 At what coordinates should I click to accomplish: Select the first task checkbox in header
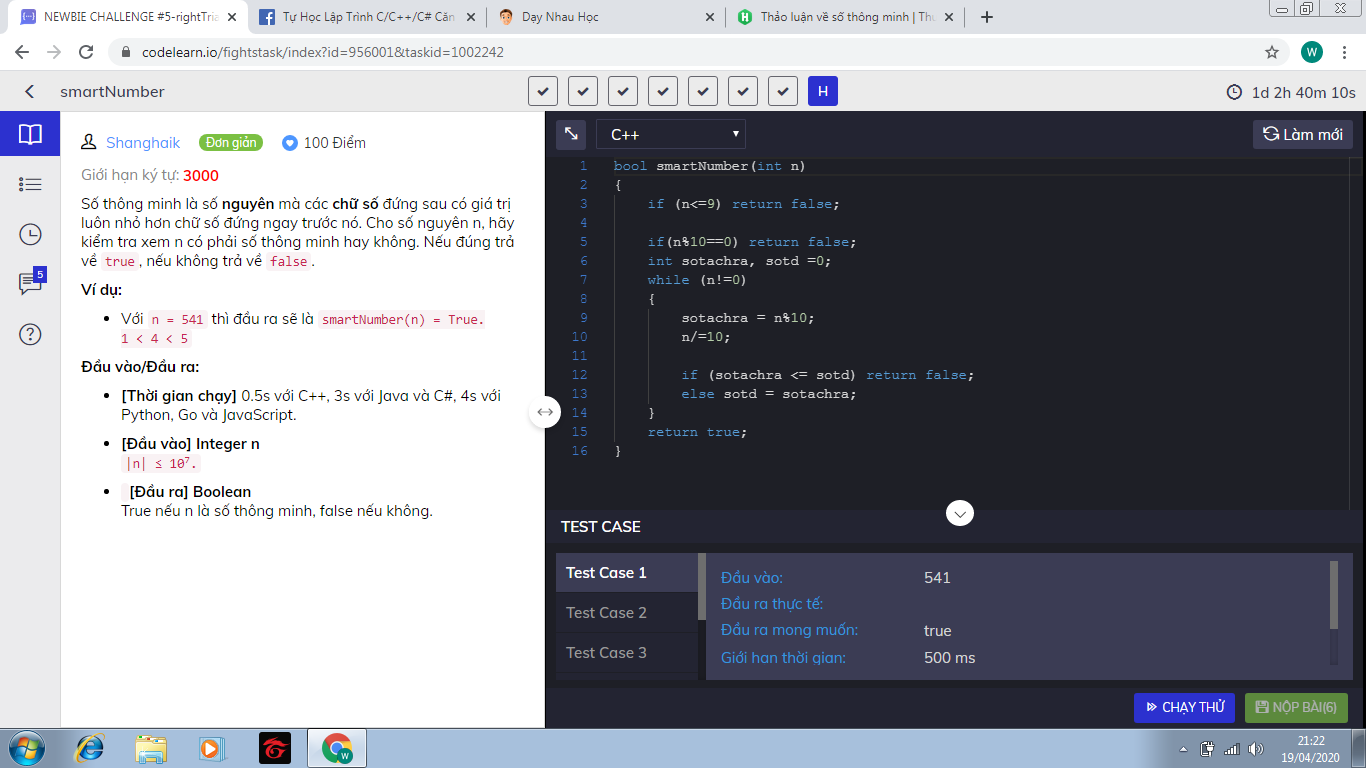pos(542,92)
